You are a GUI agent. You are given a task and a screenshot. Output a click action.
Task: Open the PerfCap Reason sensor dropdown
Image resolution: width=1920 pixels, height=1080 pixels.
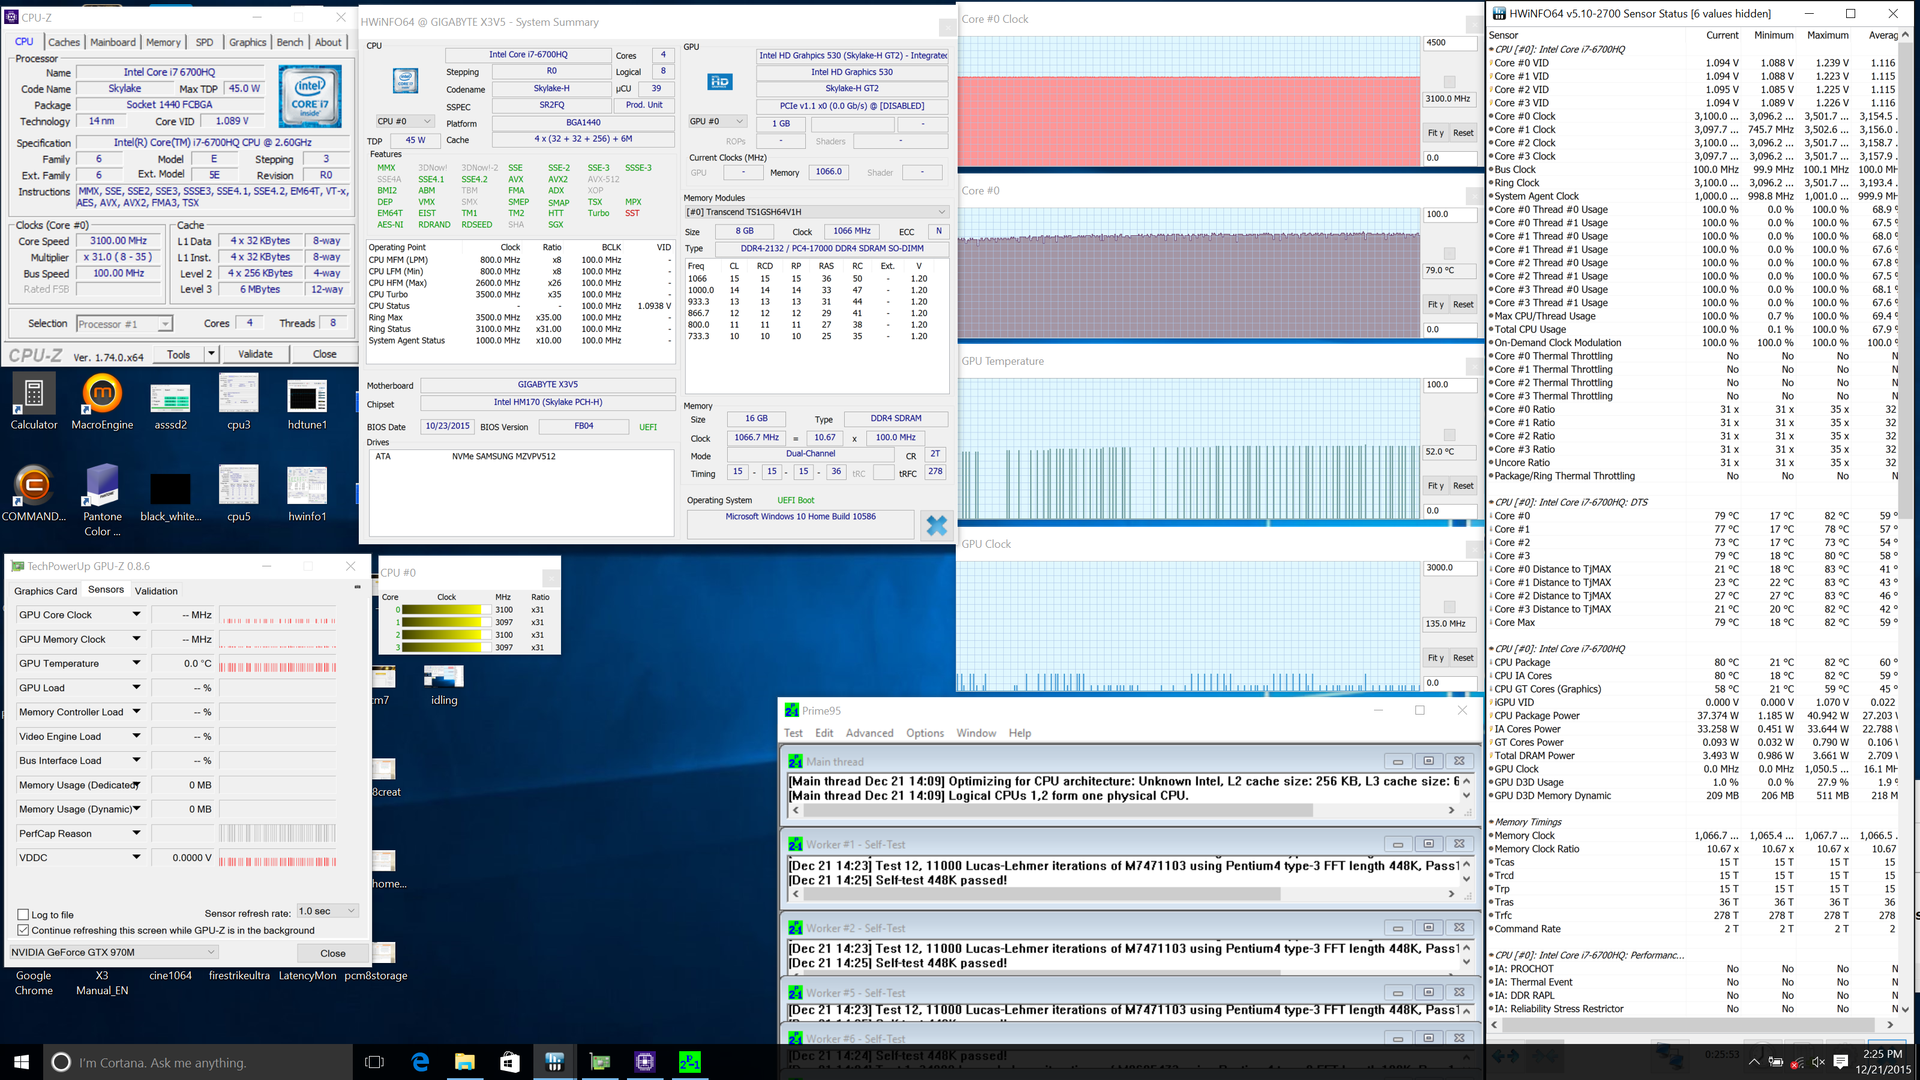136,834
